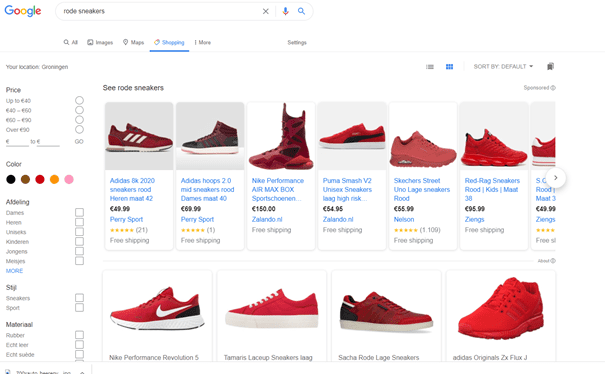Start voice search with microphone icon
Screen dimensions: 605x374
(285, 12)
